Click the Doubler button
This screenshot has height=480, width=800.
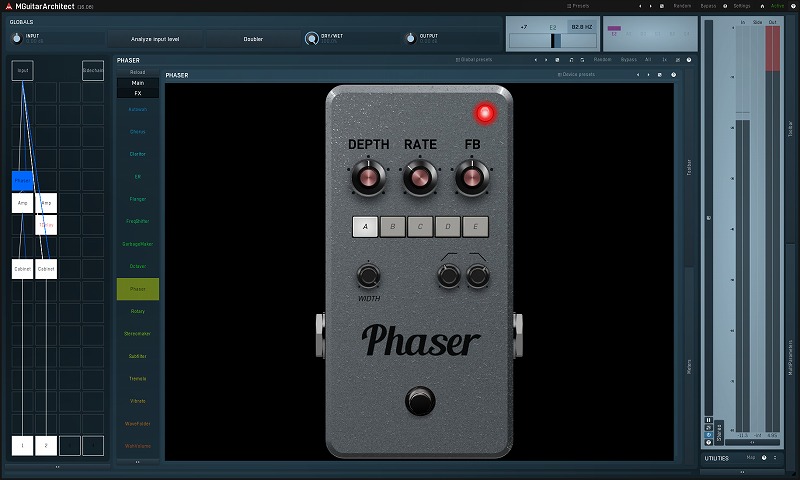tap(253, 39)
